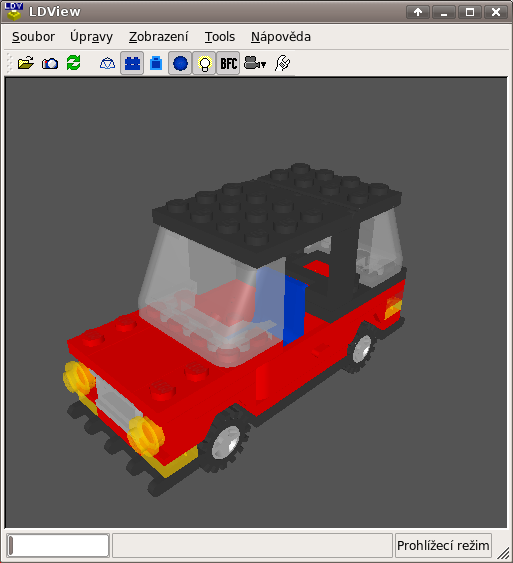
Task: Open the viewpoint camera dropdown
Action: [255, 63]
